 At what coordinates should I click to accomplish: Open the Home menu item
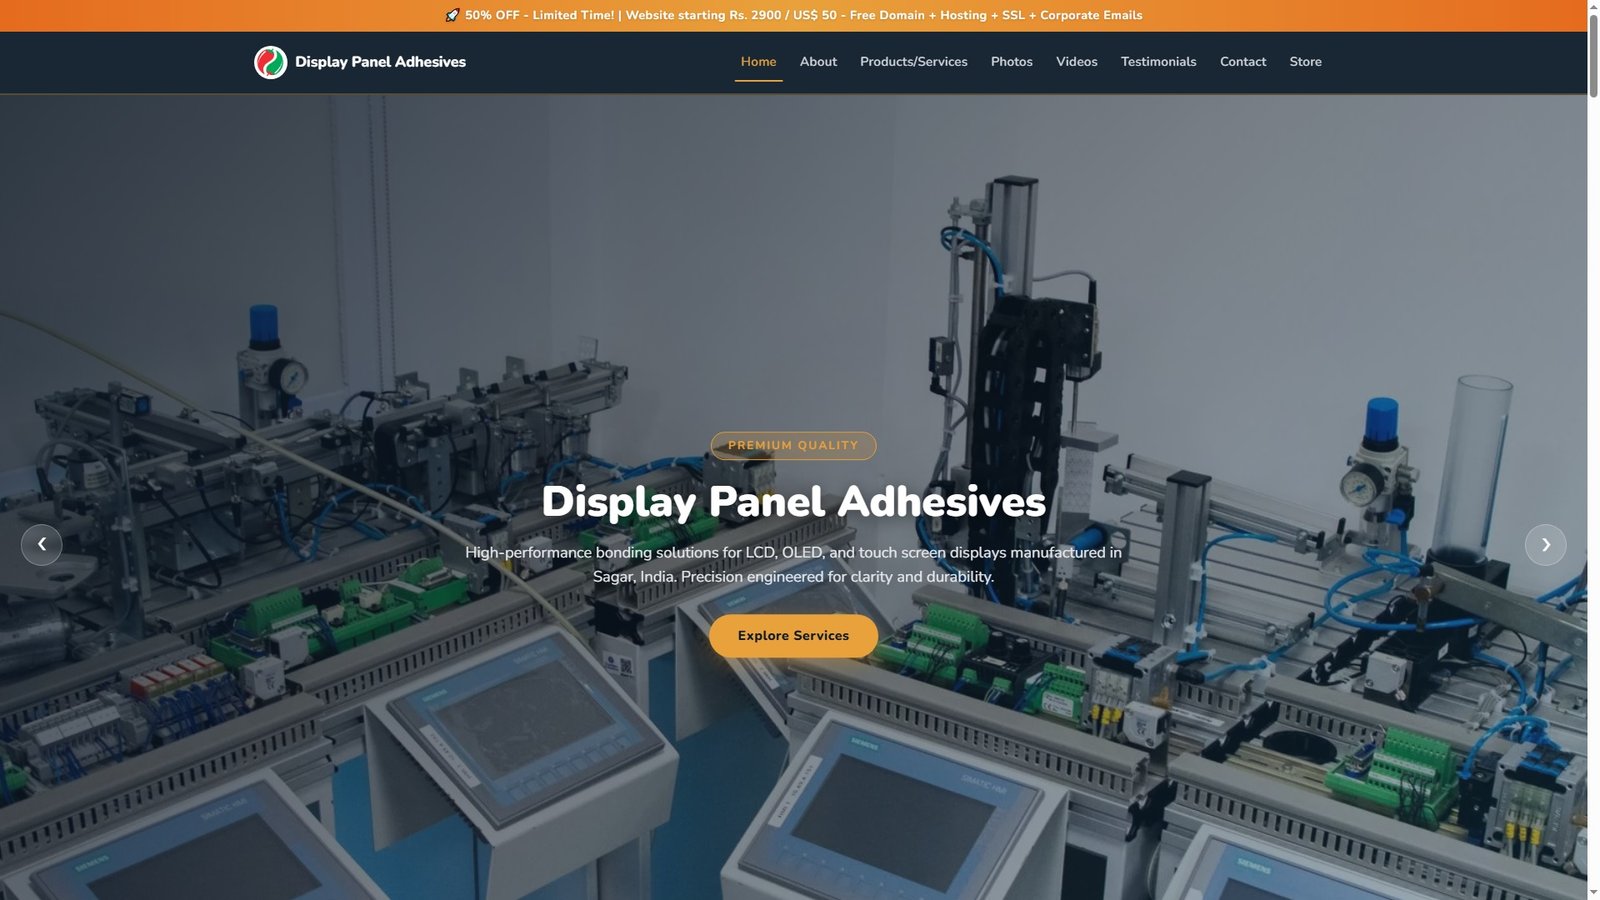(x=758, y=62)
